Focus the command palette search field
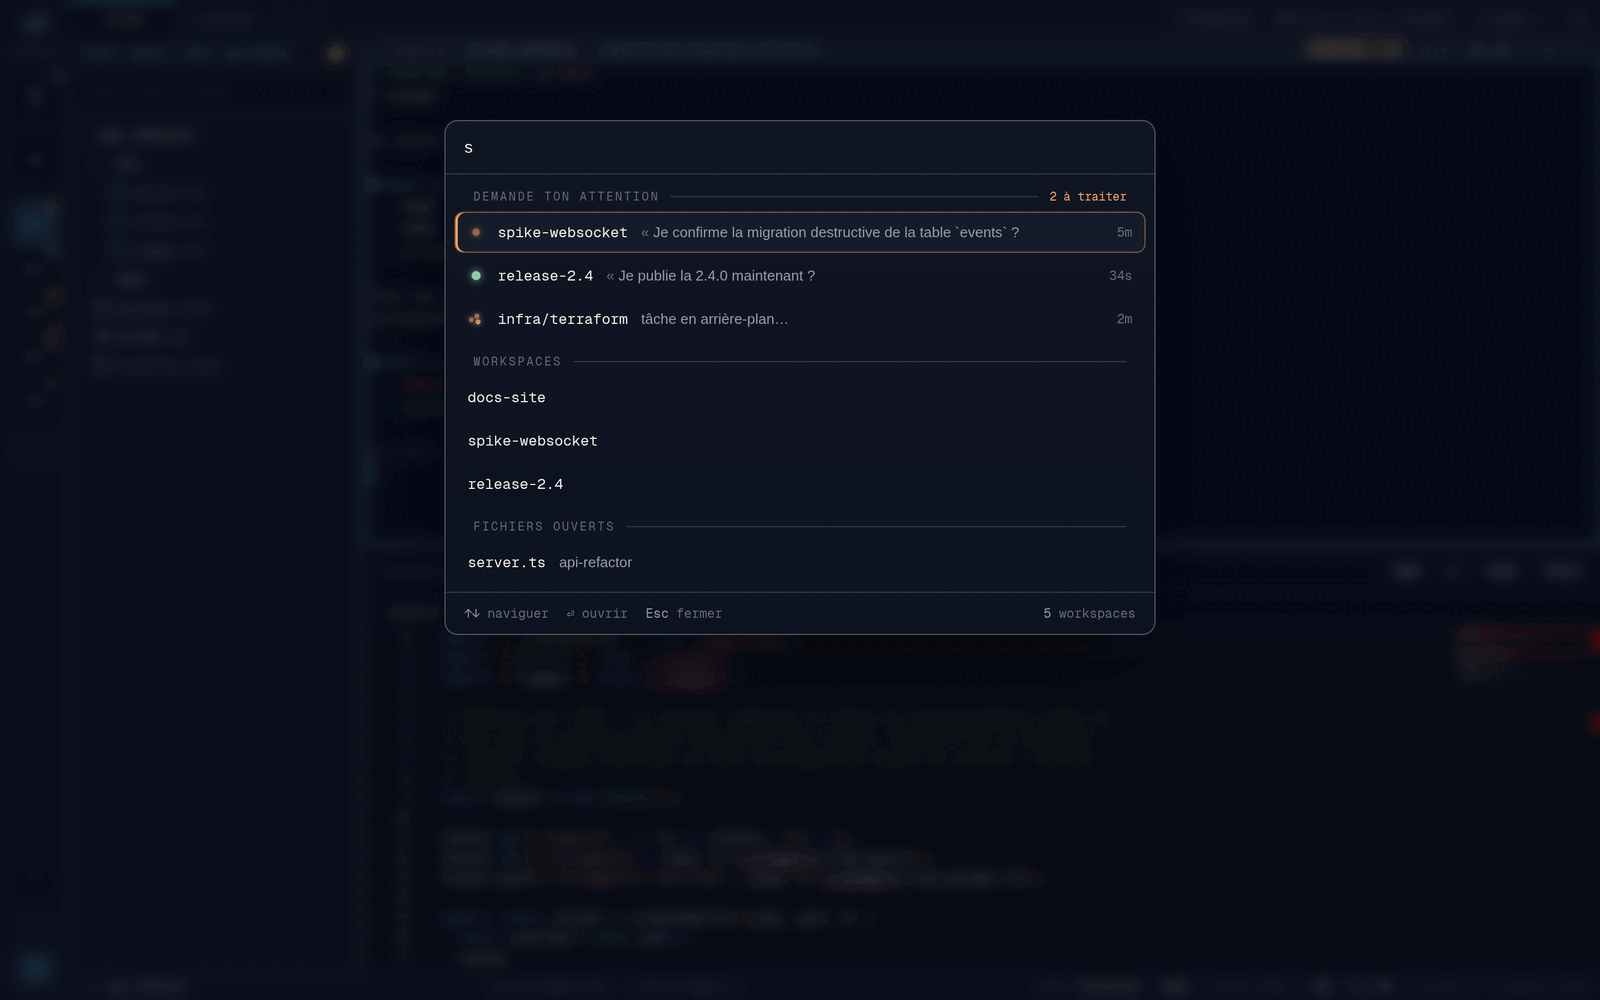The height and width of the screenshot is (1000, 1600). click(x=800, y=148)
